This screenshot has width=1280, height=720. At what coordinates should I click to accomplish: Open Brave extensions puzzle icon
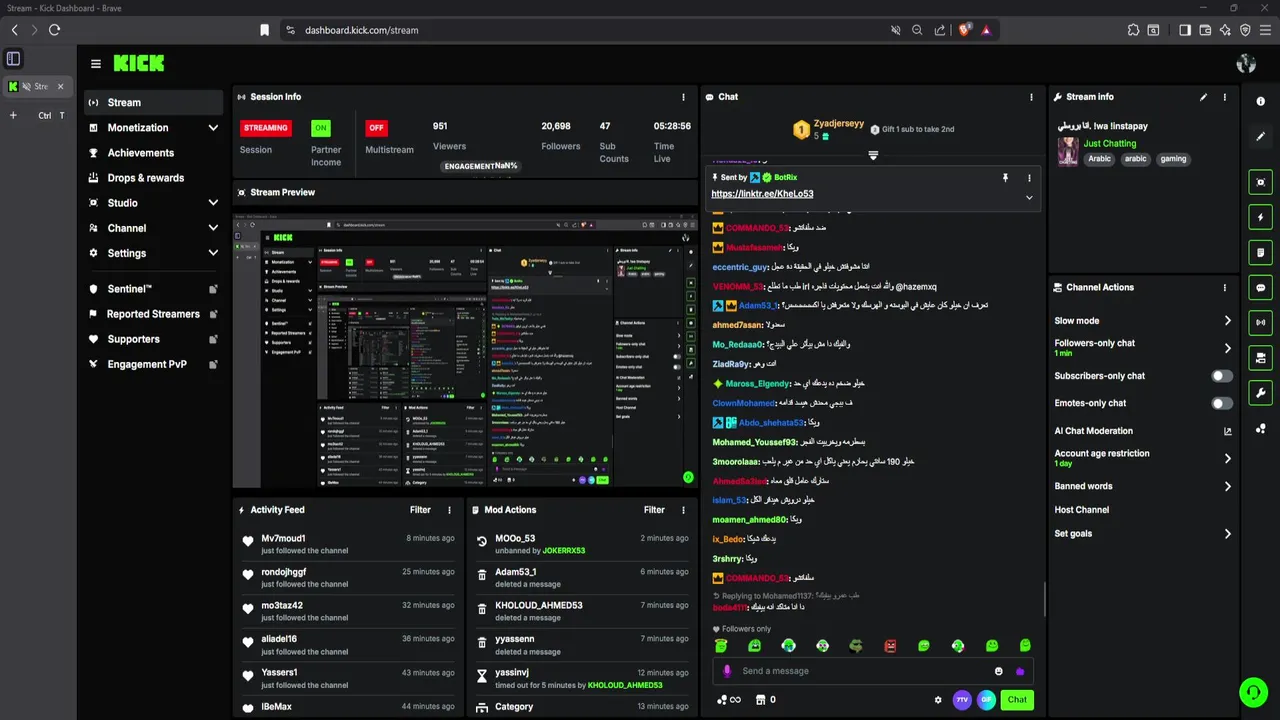pyautogui.click(x=1133, y=30)
